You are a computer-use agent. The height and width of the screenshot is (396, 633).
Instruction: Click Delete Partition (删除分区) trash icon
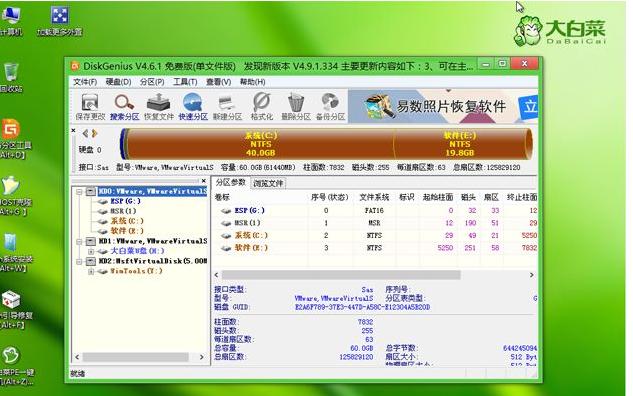pyautogui.click(x=296, y=107)
